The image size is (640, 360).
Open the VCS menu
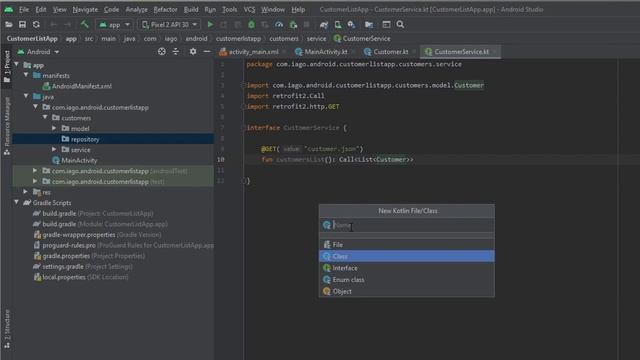[x=249, y=9]
